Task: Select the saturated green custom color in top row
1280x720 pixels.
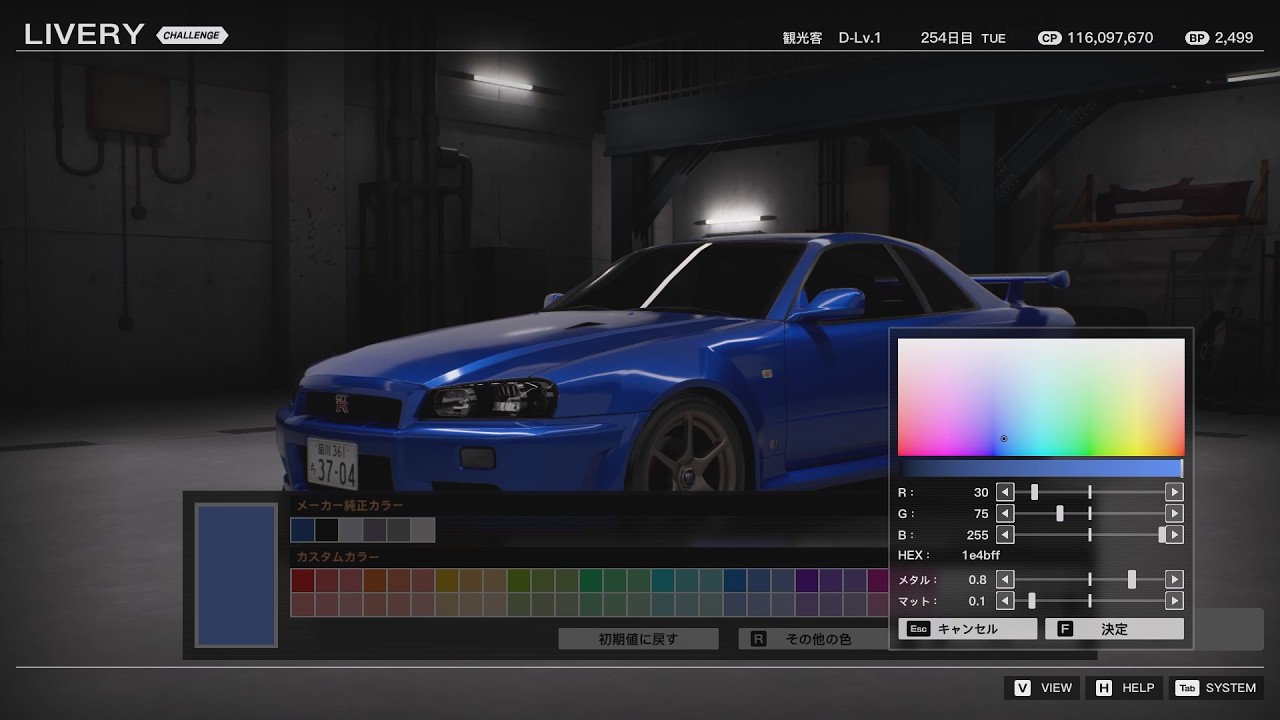Action: click(591, 580)
